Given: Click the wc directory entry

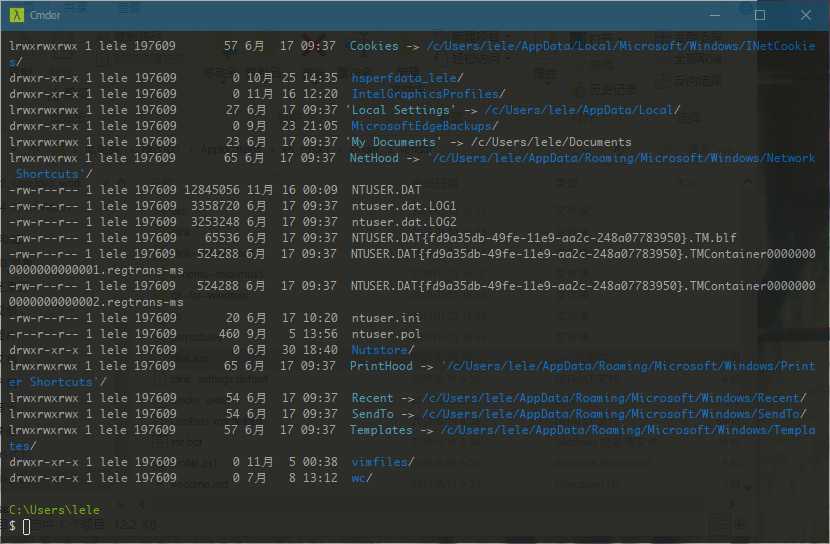Looking at the screenshot, I should 362,478.
